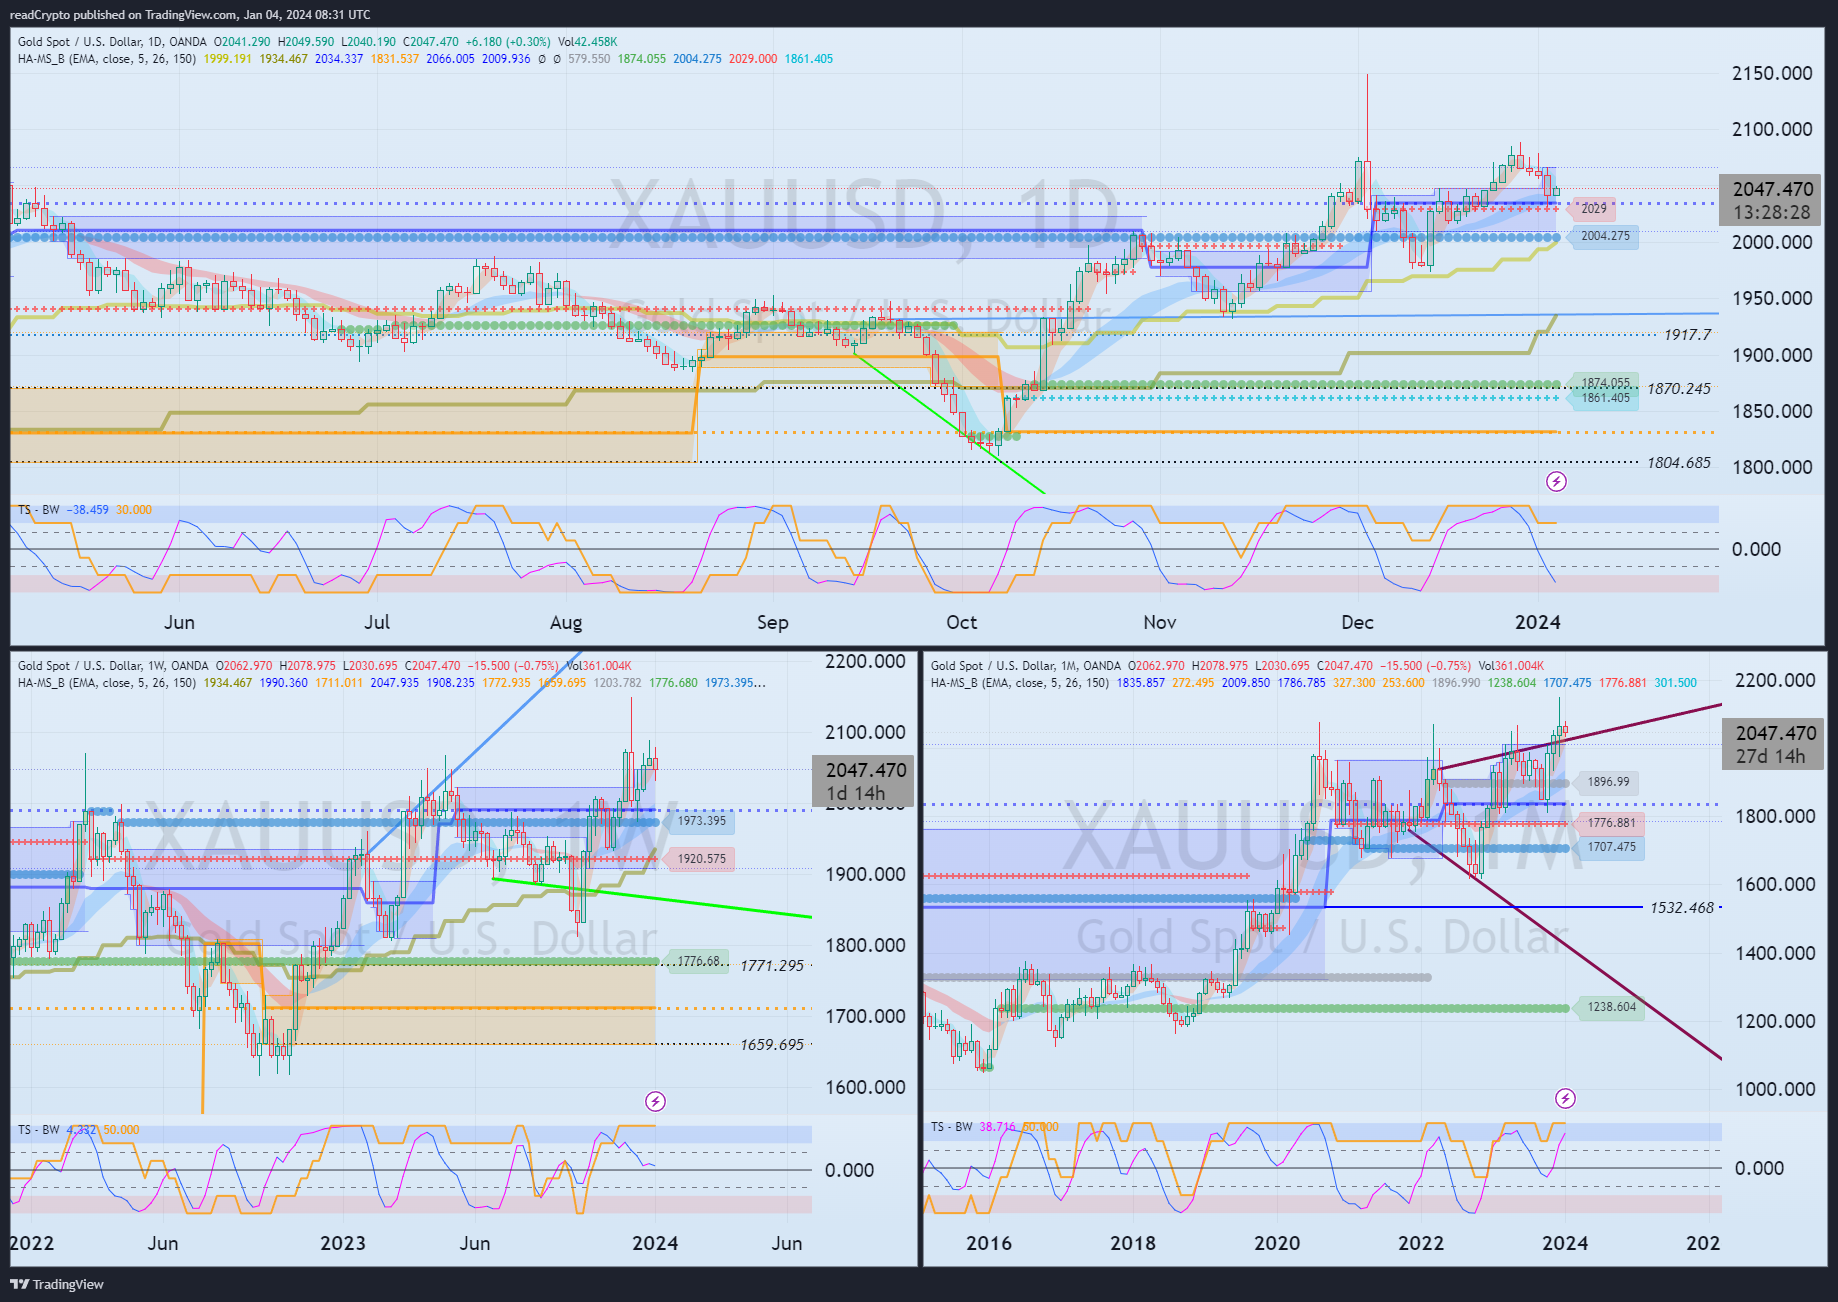Open the TradingView logo at the bottom left
This screenshot has height=1302, width=1838.
tap(57, 1284)
